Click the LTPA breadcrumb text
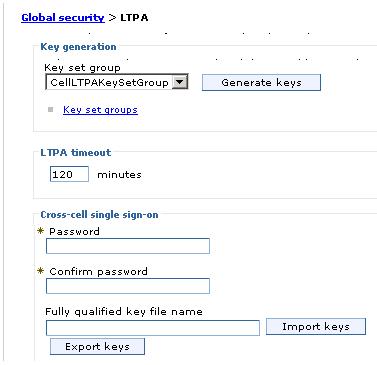377x365 pixels. coord(134,17)
